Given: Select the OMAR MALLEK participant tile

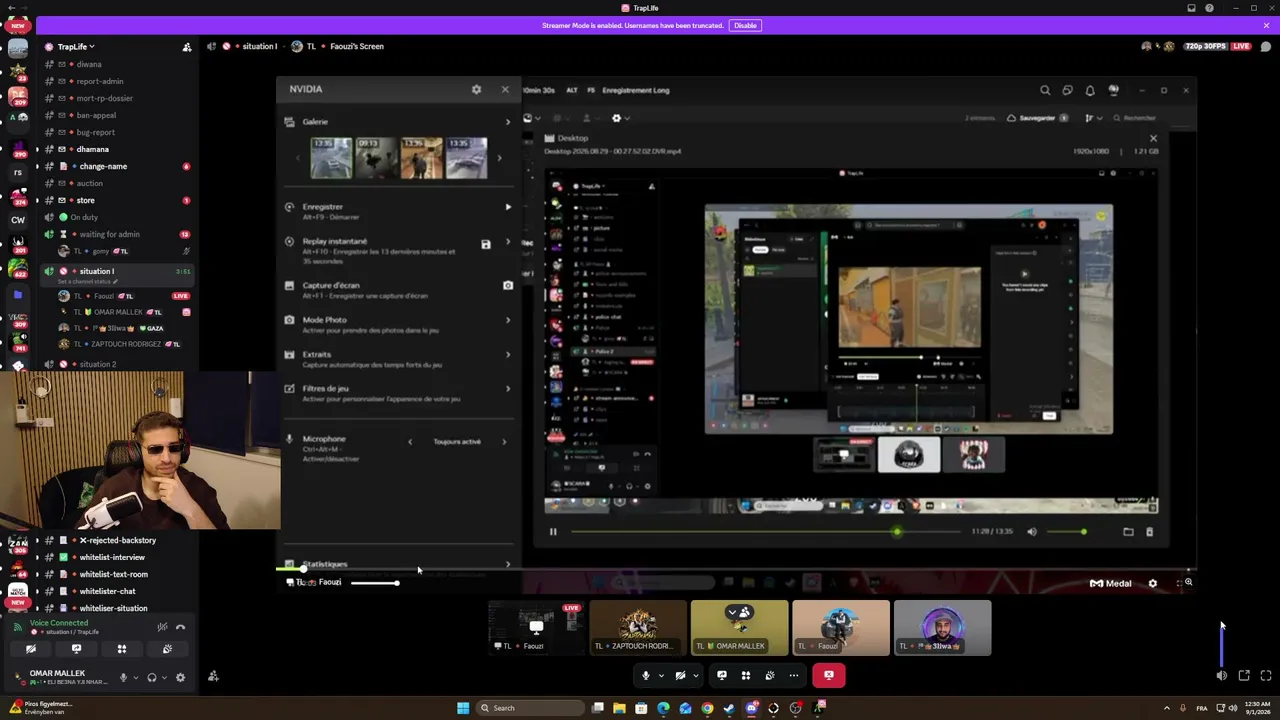Looking at the screenshot, I should click(x=739, y=628).
